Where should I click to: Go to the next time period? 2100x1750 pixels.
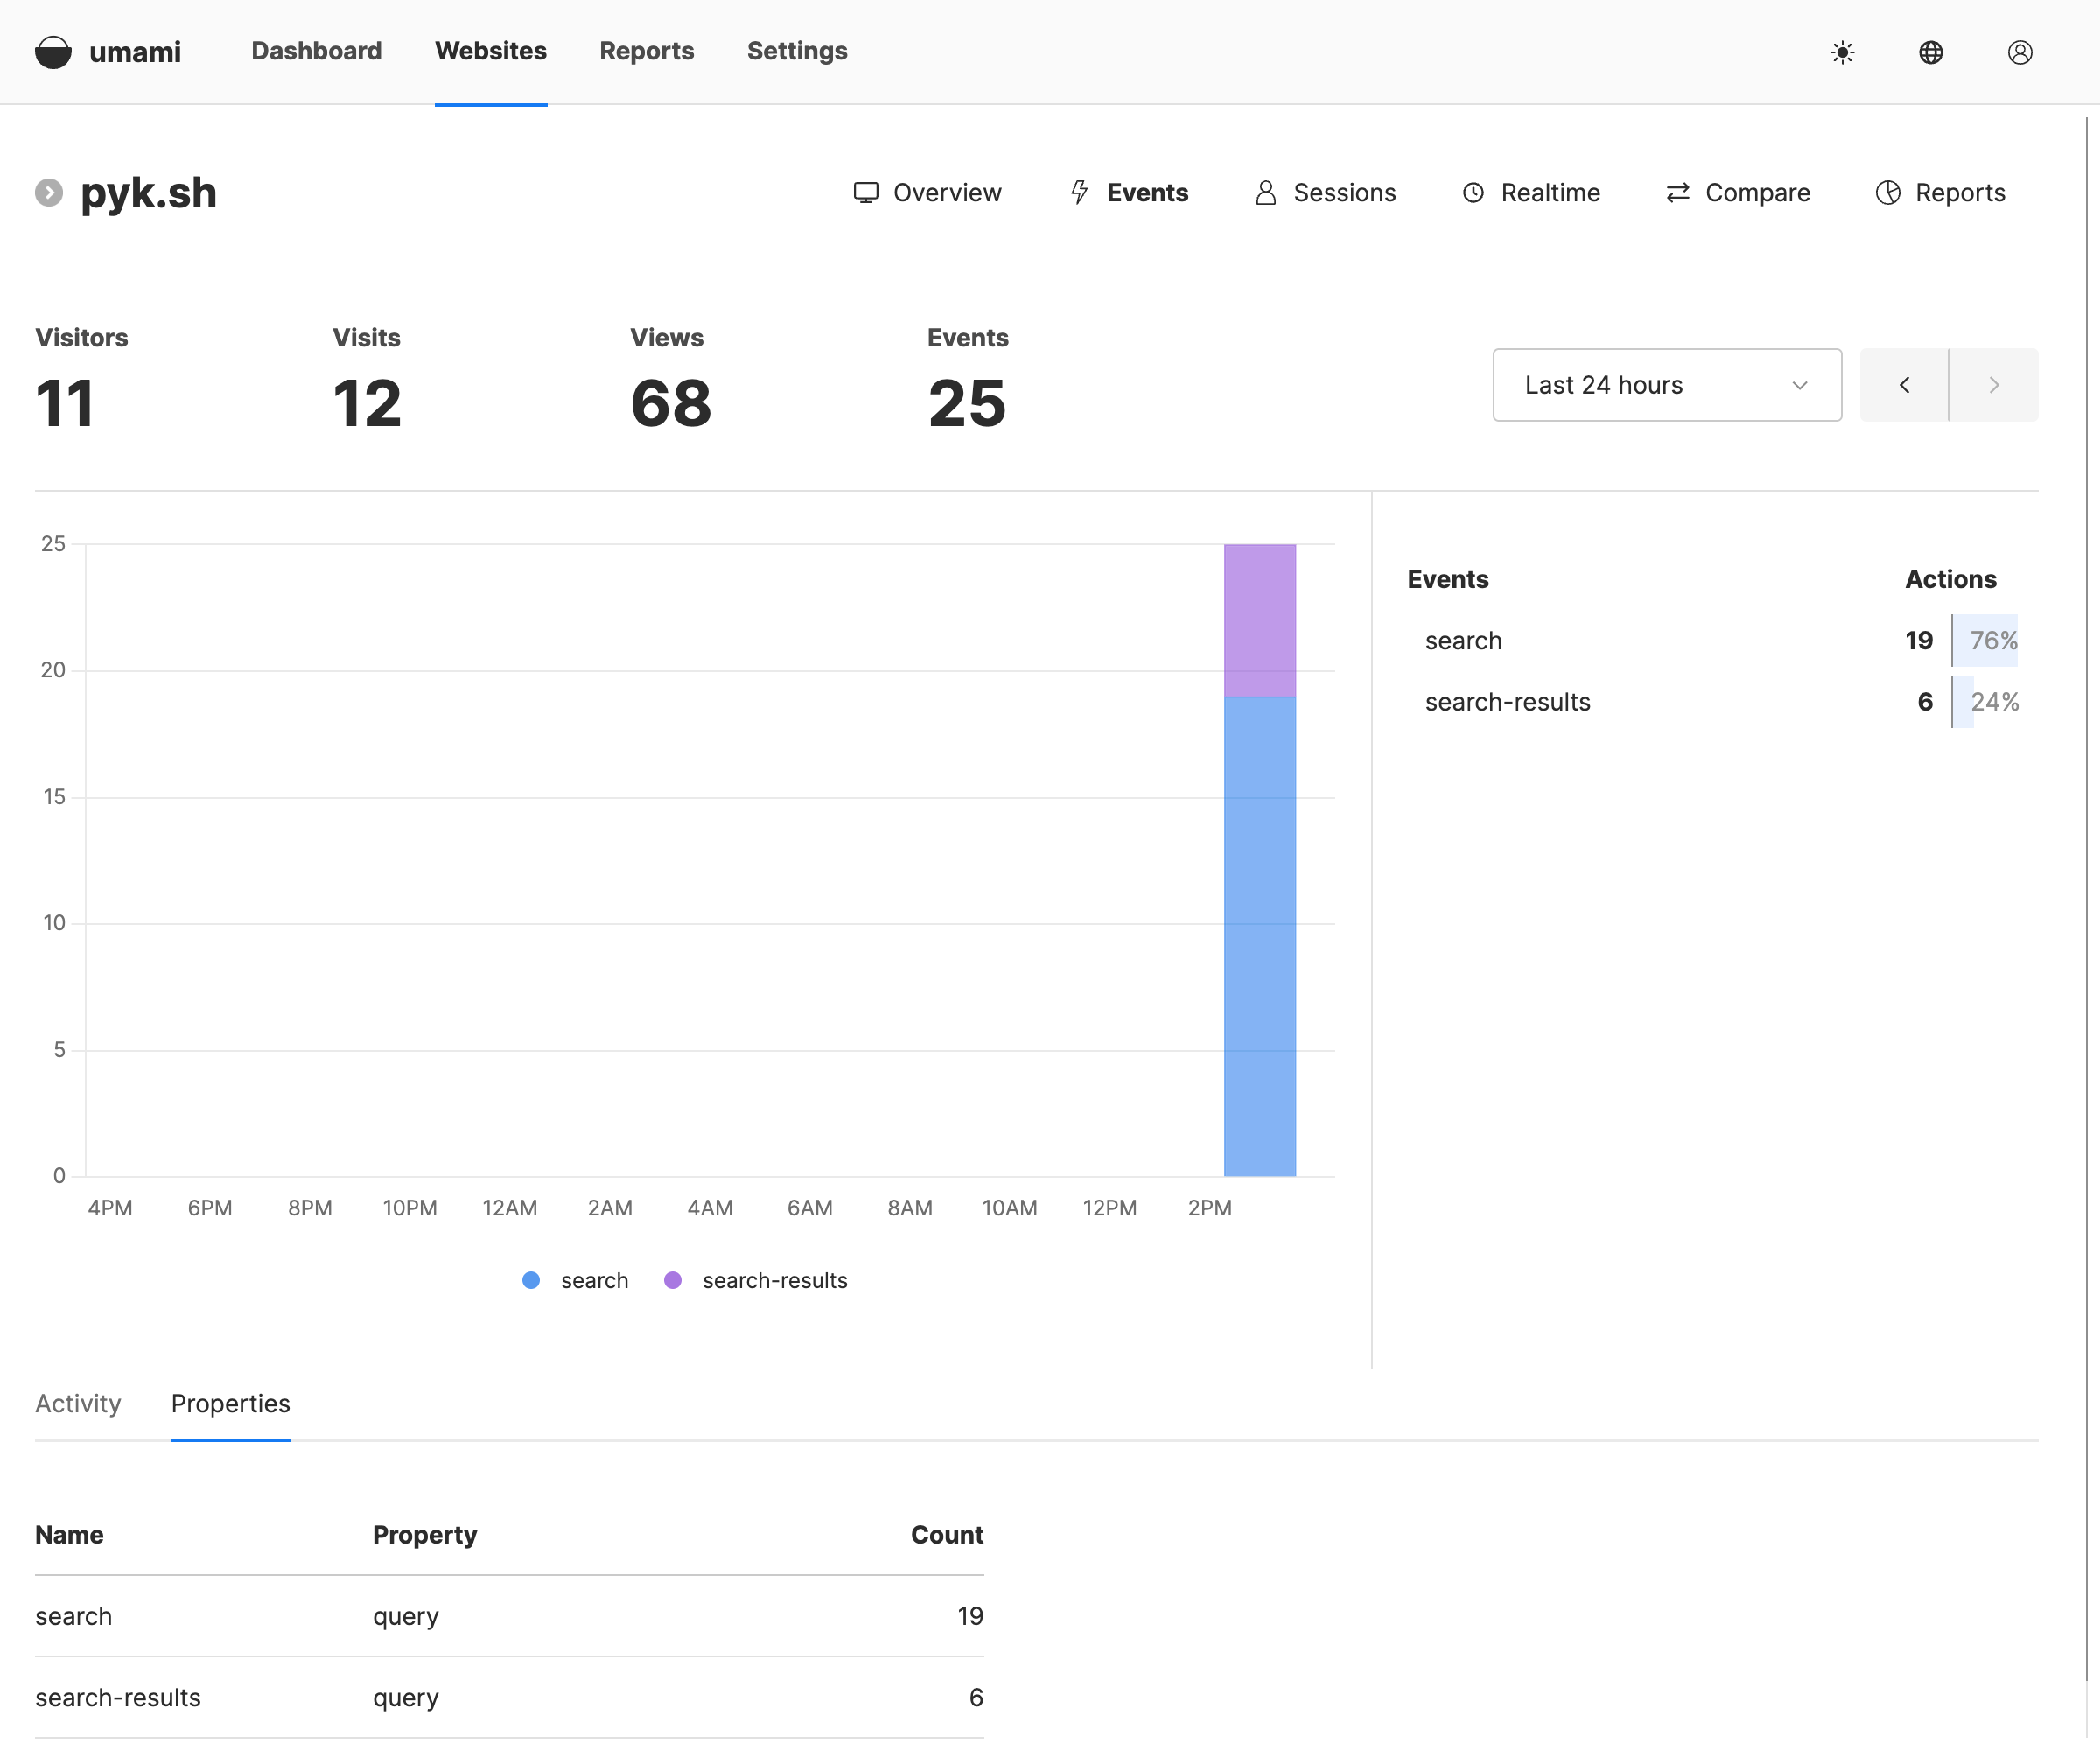[x=1993, y=385]
